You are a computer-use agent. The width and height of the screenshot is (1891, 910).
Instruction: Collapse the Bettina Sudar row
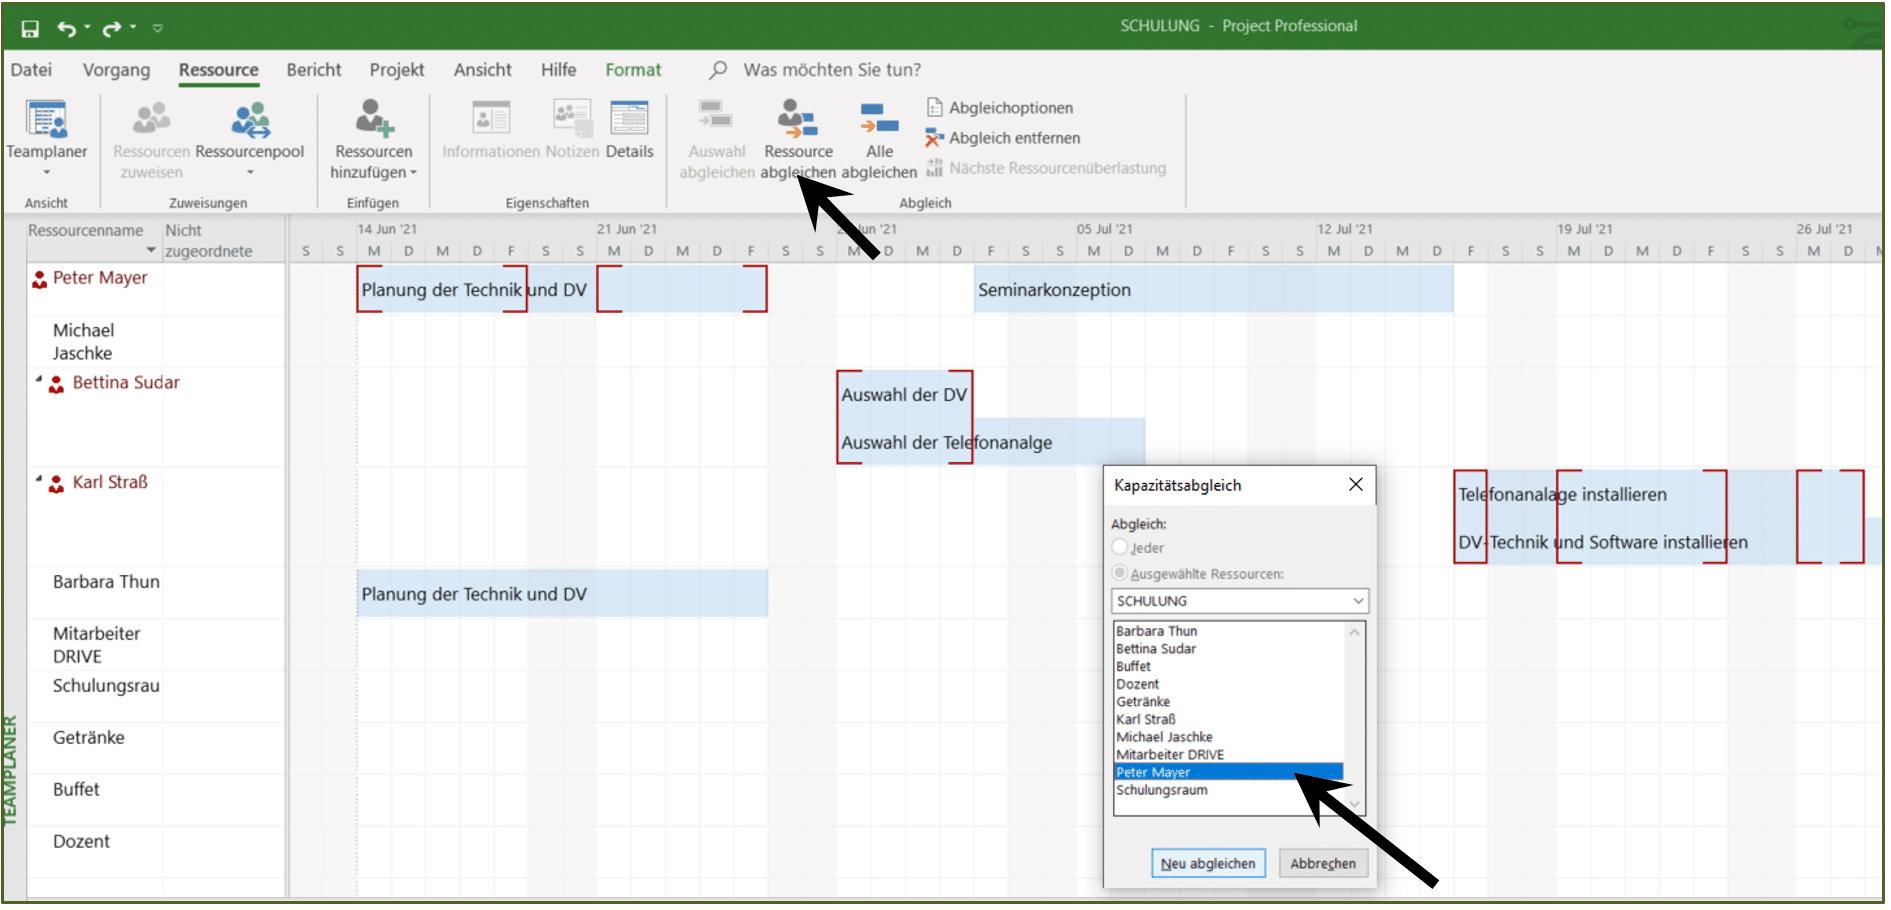pos(39,381)
